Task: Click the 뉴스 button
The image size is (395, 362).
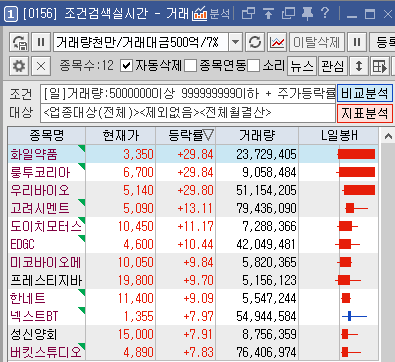Action: (x=302, y=66)
